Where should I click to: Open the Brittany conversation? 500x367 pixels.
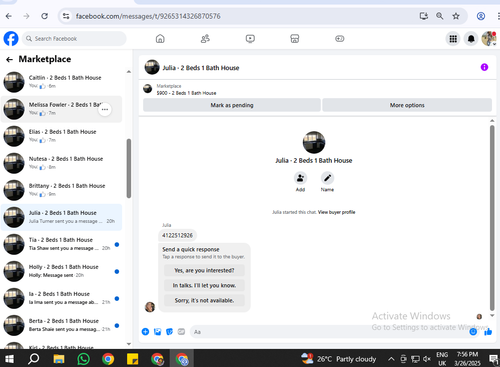(61, 190)
